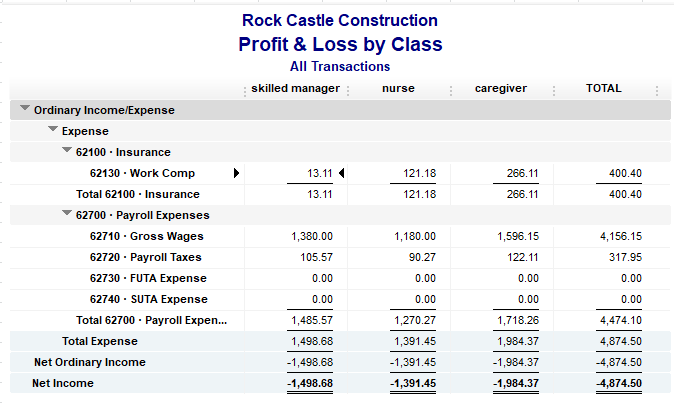Screen dimensions: 674x416
Task: Click Net Income nurse value -1,391.45
Action: click(x=413, y=383)
